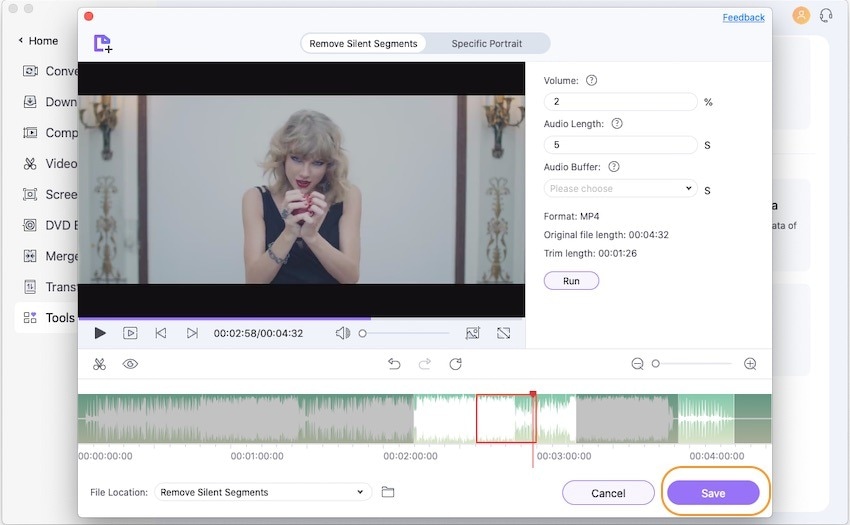Seek on the purple video progress bar
Screen dimensions: 850x525
[301, 318]
